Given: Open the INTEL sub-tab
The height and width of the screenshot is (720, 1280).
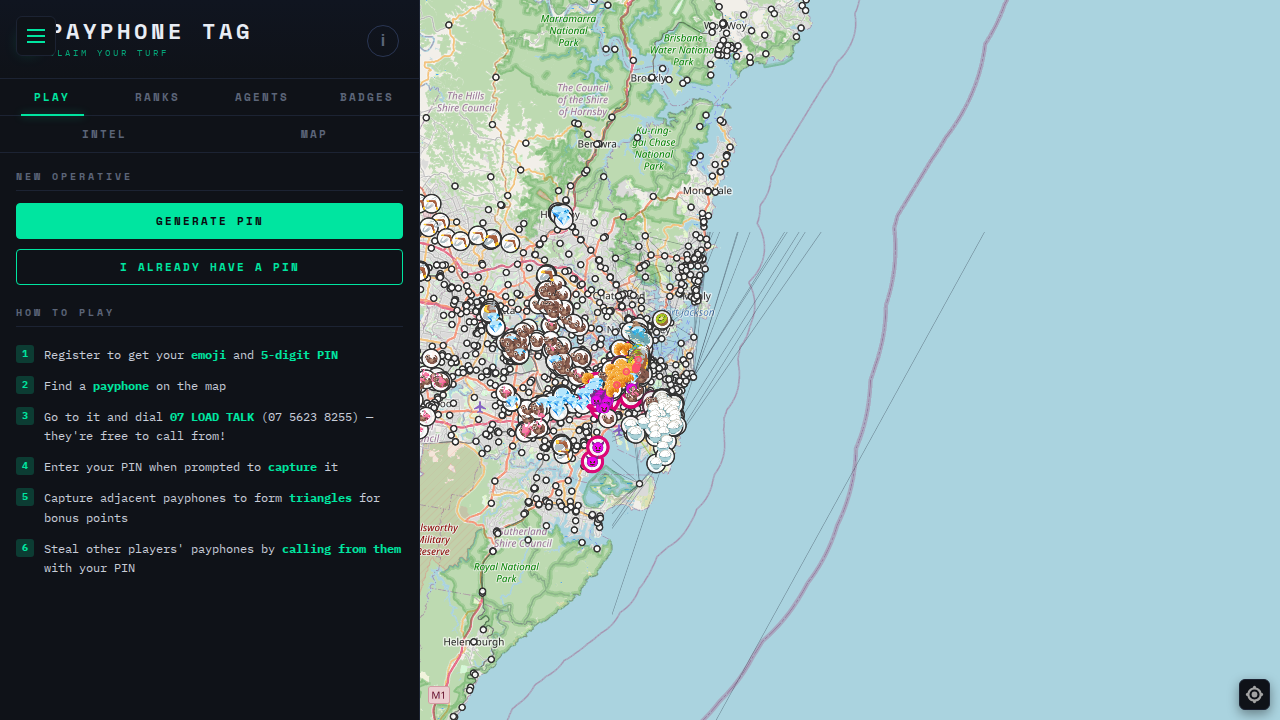Looking at the screenshot, I should point(104,134).
